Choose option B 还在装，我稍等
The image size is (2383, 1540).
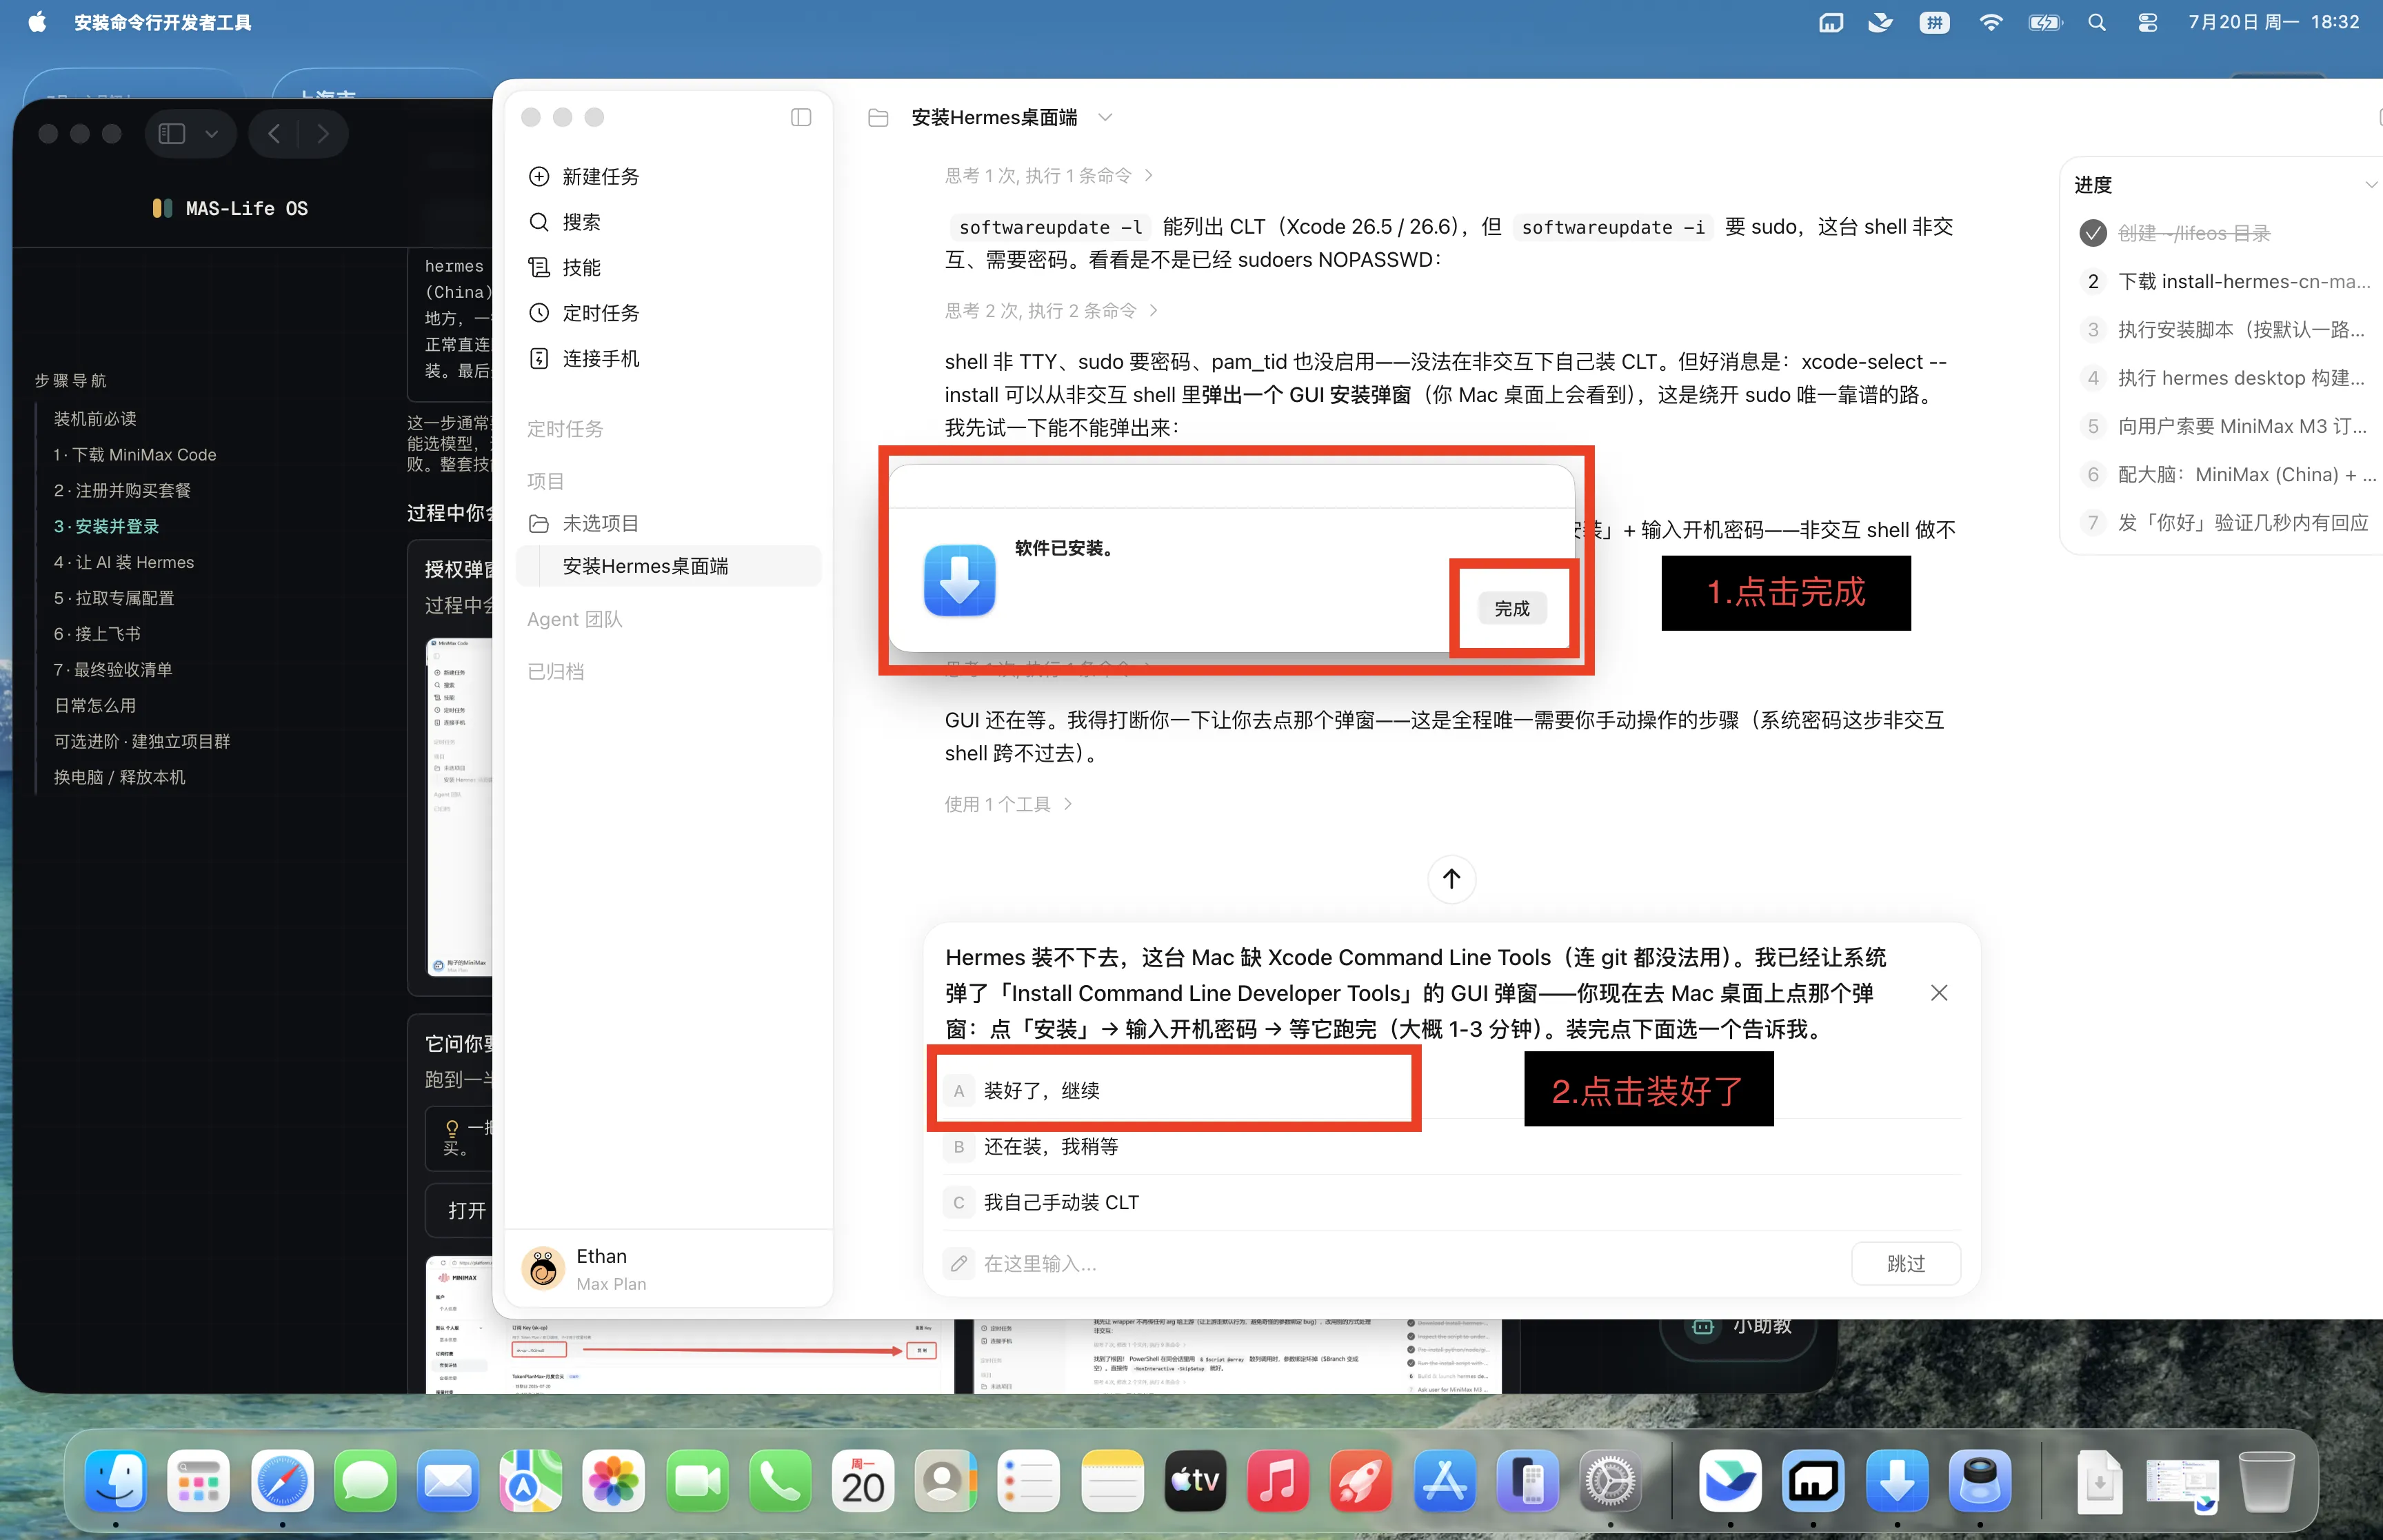1451,1146
